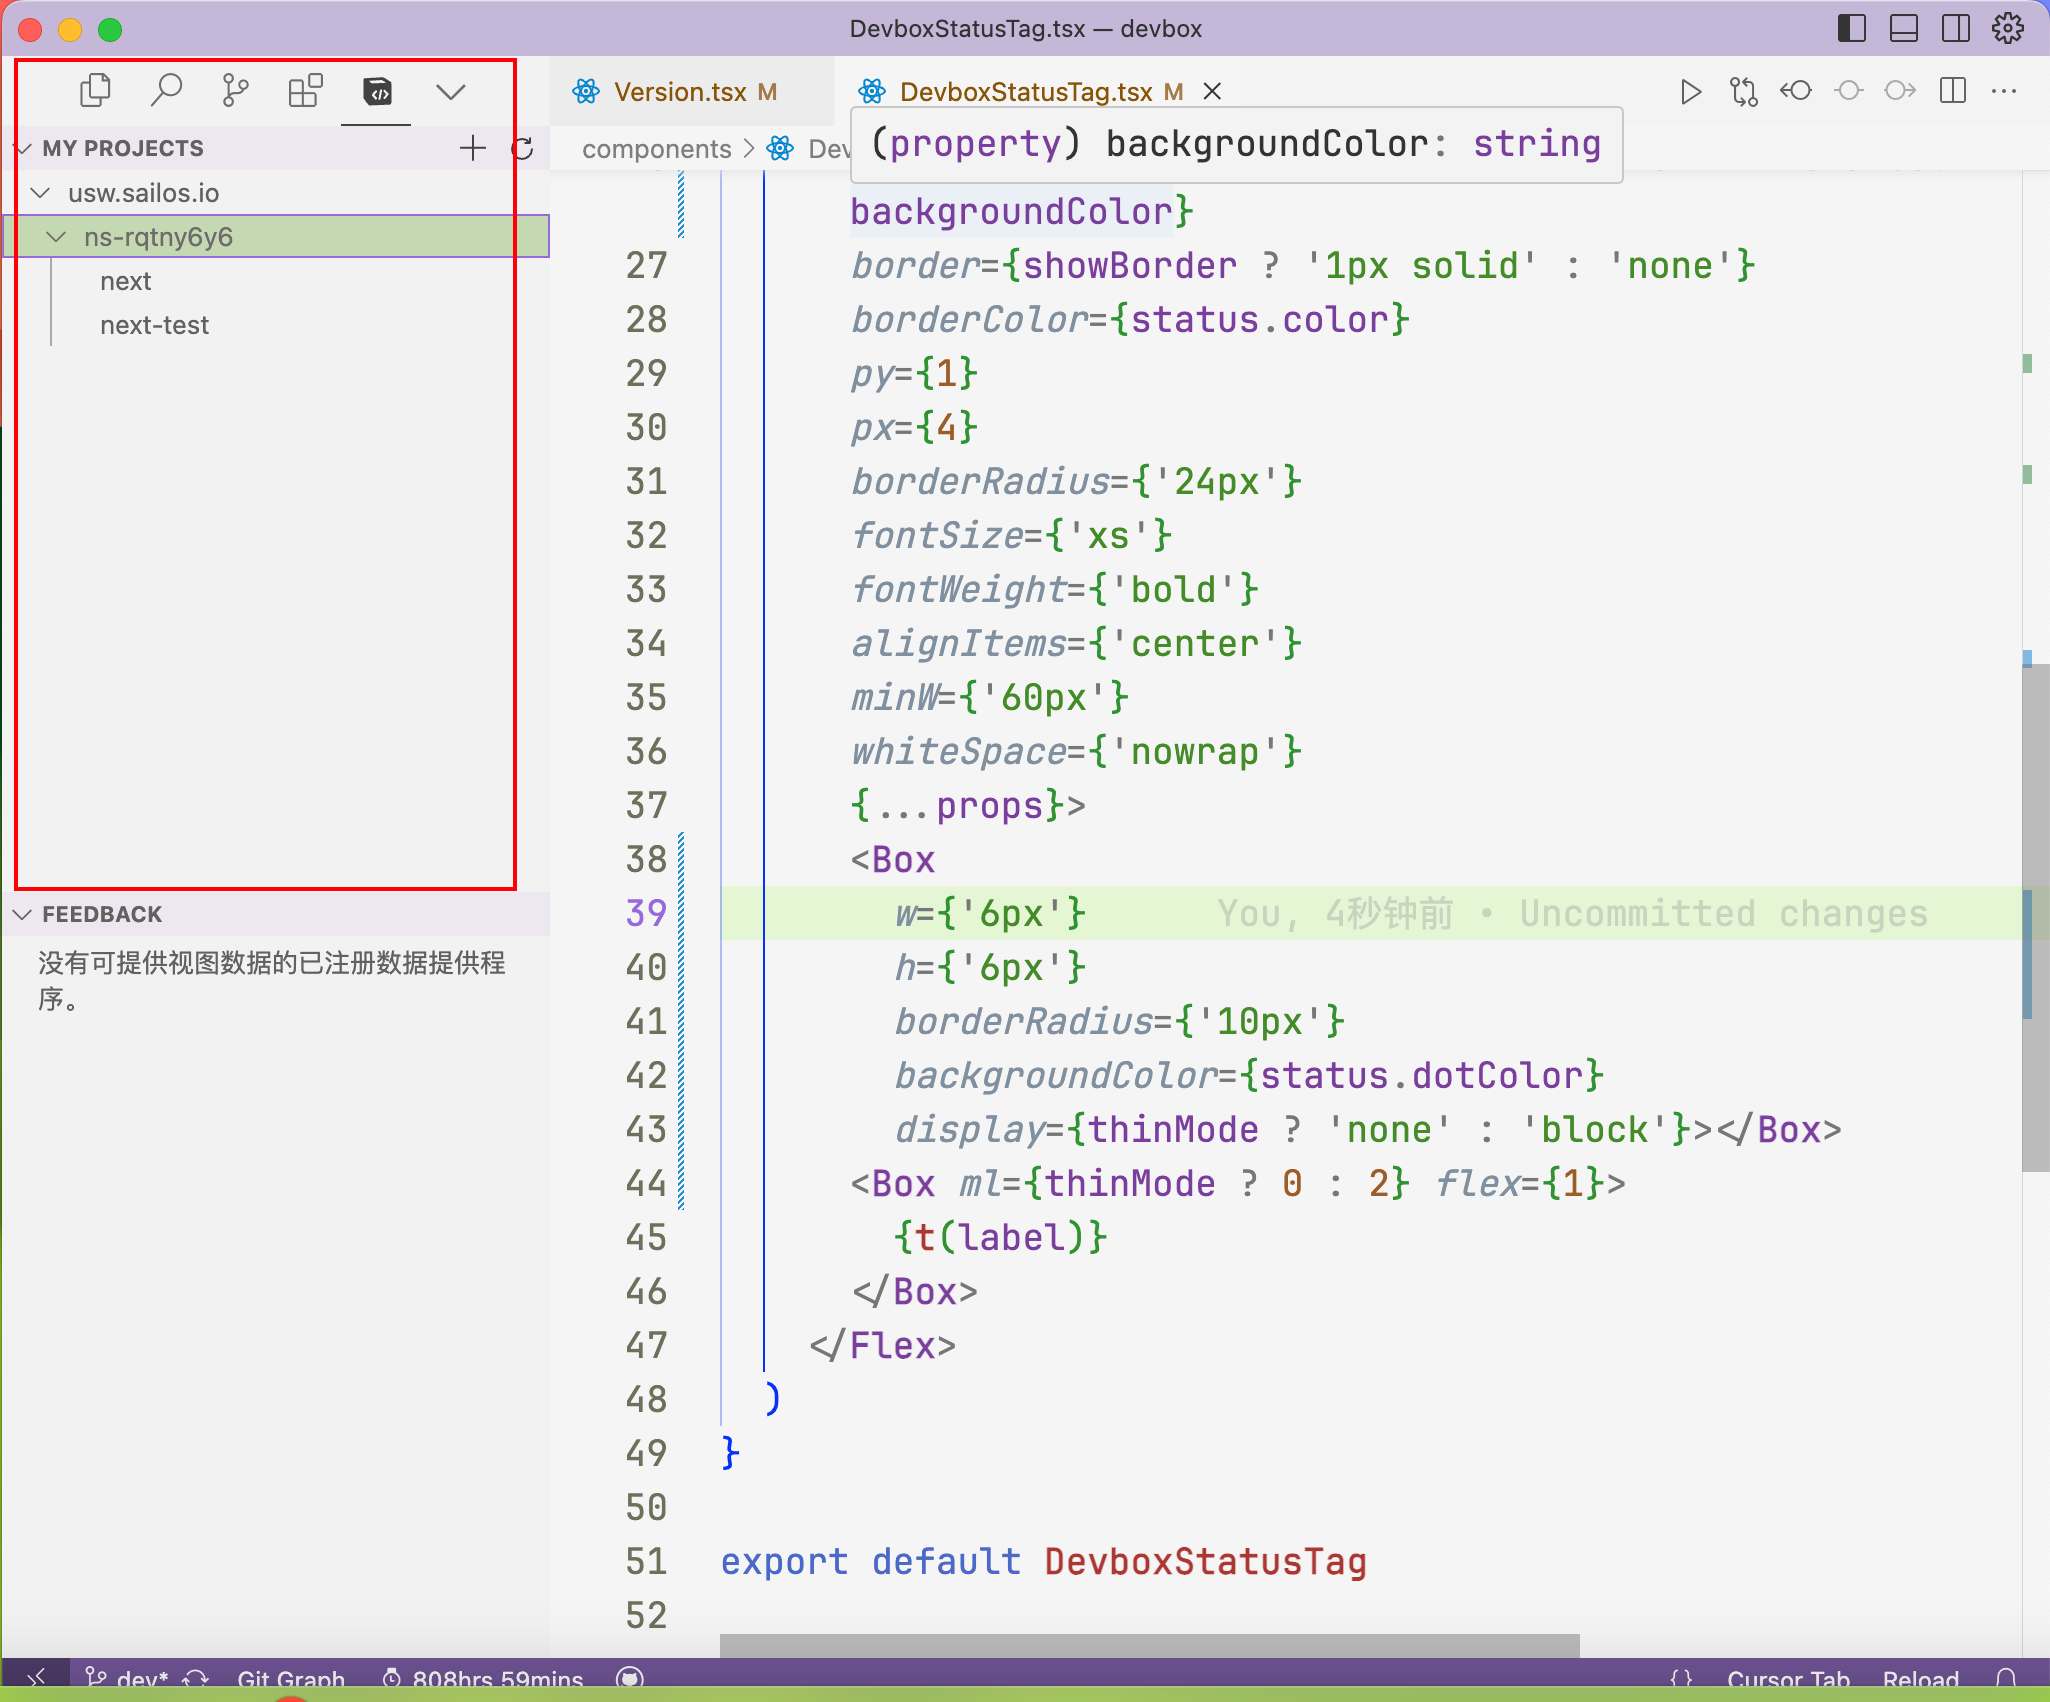Switch to the Version.tsx tab
This screenshot has height=1702, width=2050.
tap(679, 92)
